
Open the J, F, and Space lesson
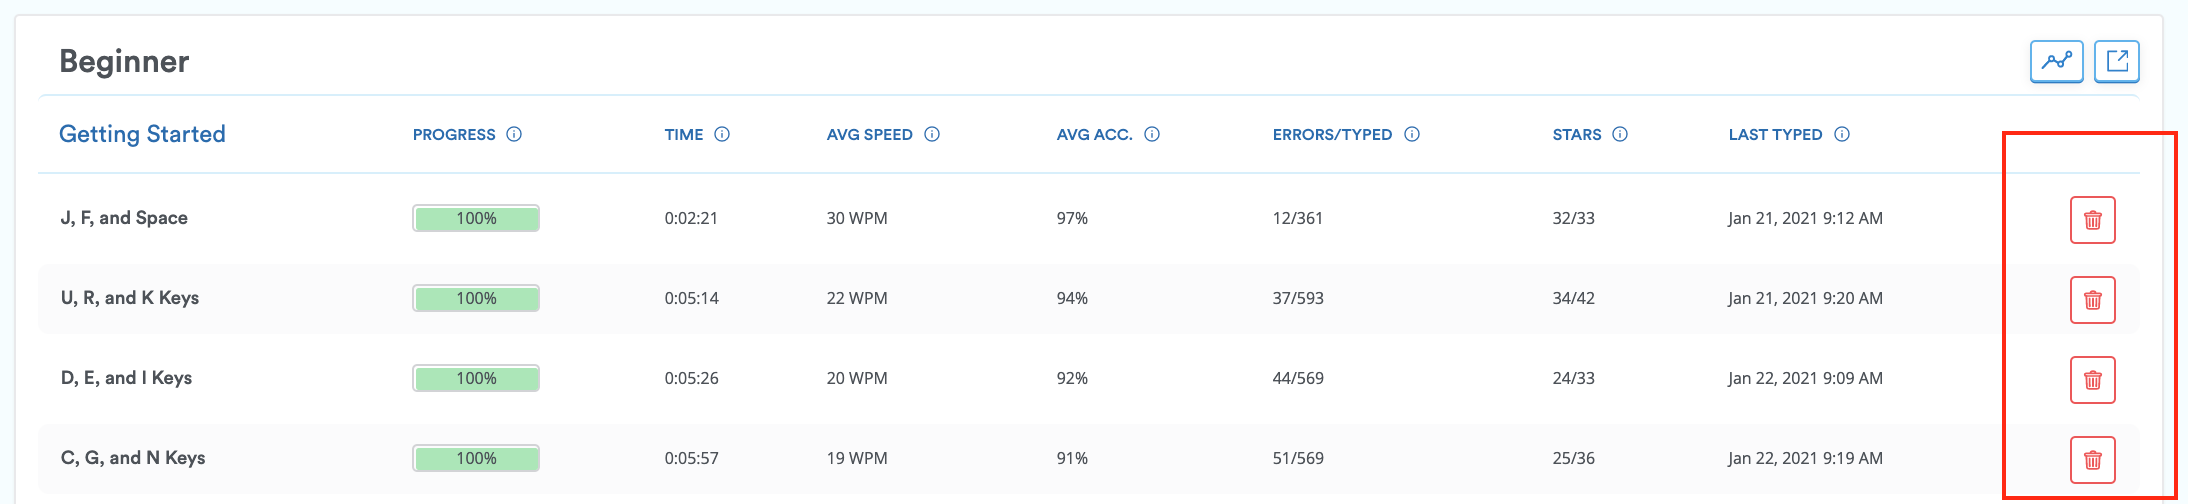click(124, 218)
